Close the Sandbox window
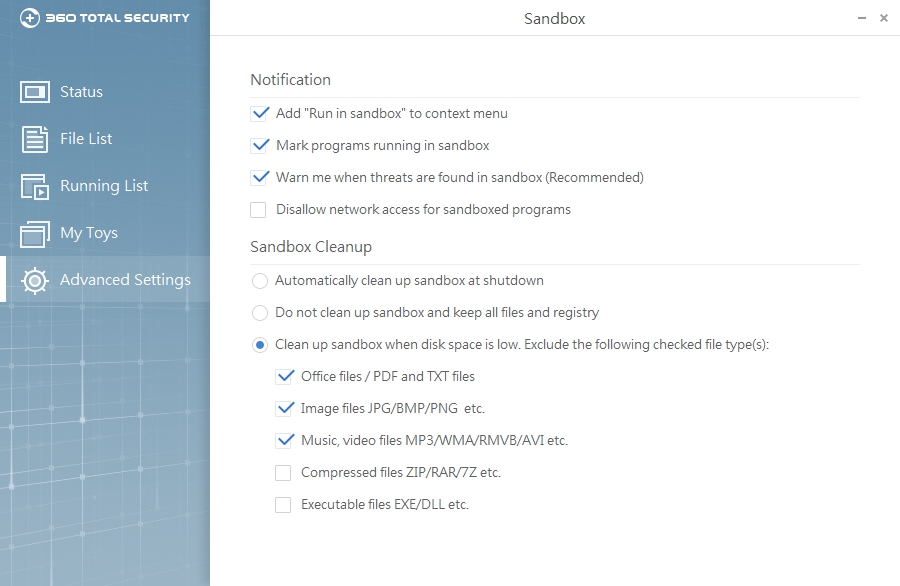 (884, 18)
